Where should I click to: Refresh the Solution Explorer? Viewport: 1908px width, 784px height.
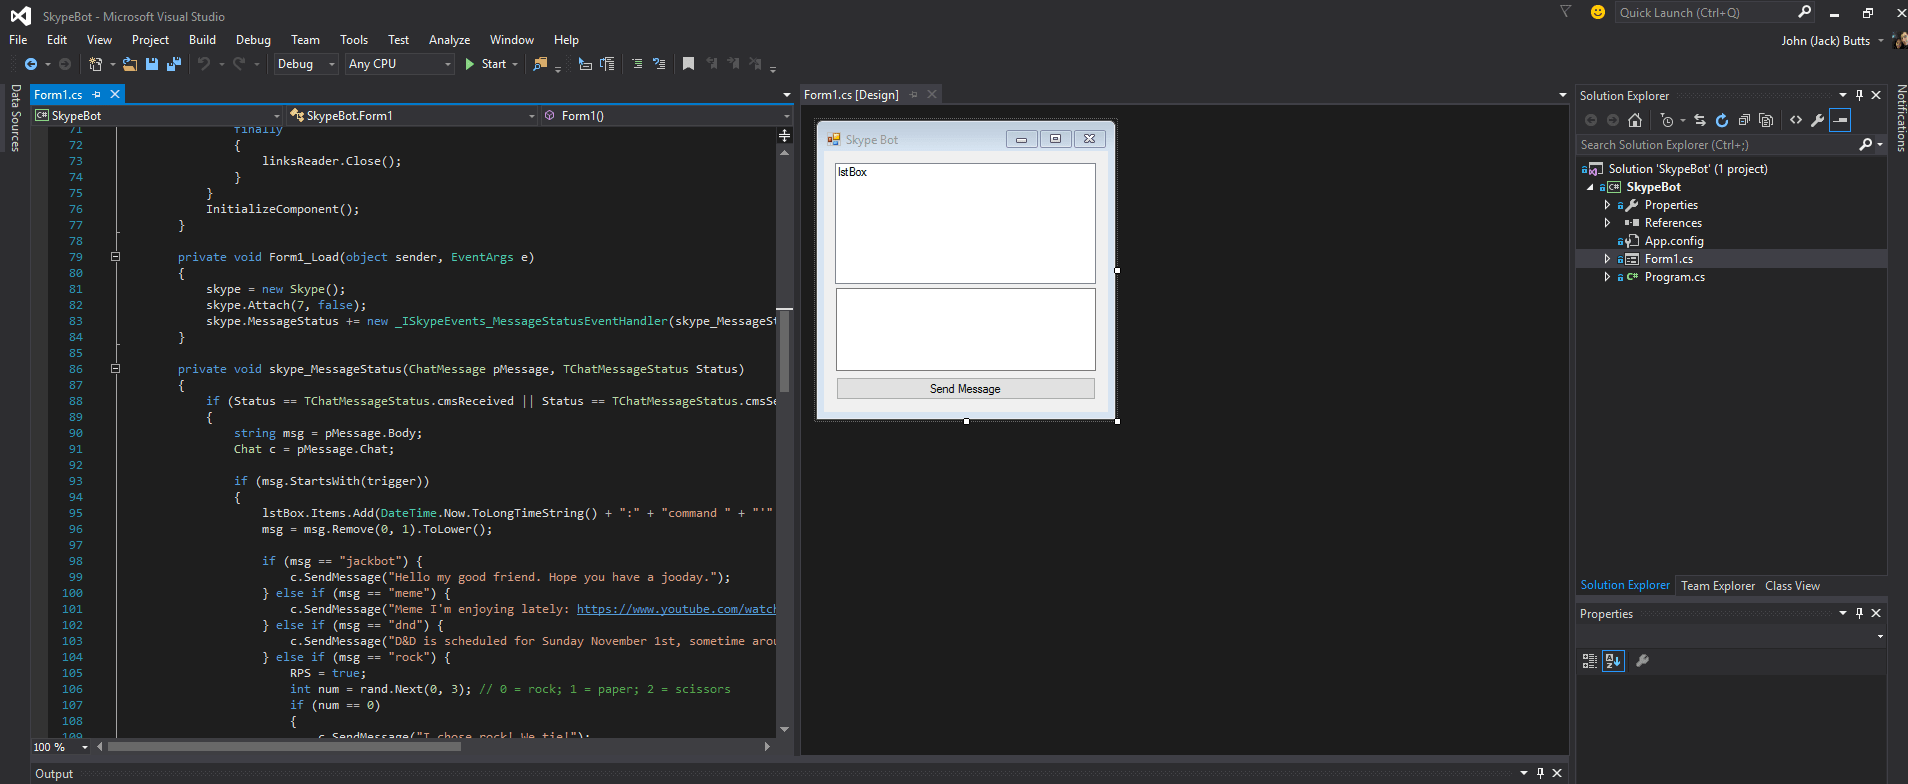tap(1722, 120)
